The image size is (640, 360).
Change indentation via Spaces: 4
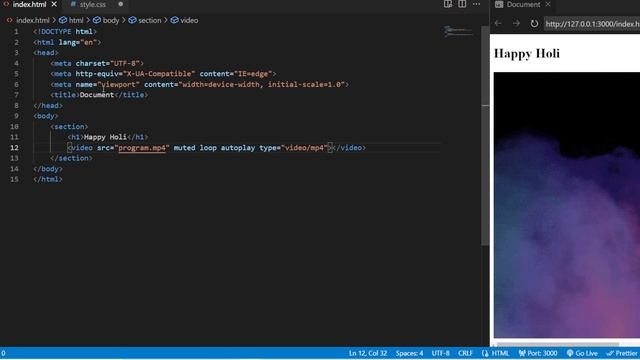409,353
